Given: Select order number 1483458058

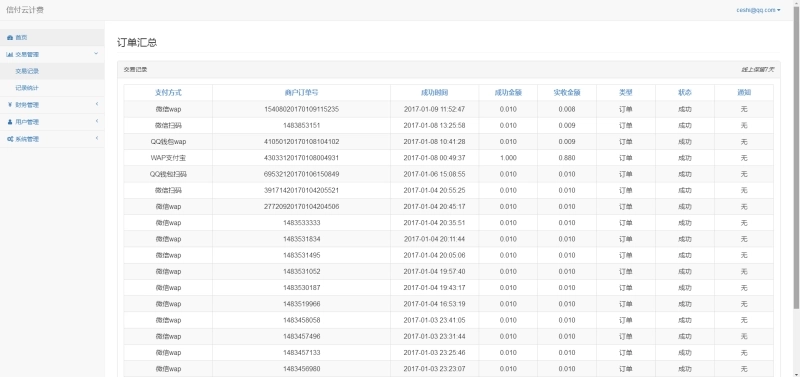Looking at the screenshot, I should tap(302, 320).
